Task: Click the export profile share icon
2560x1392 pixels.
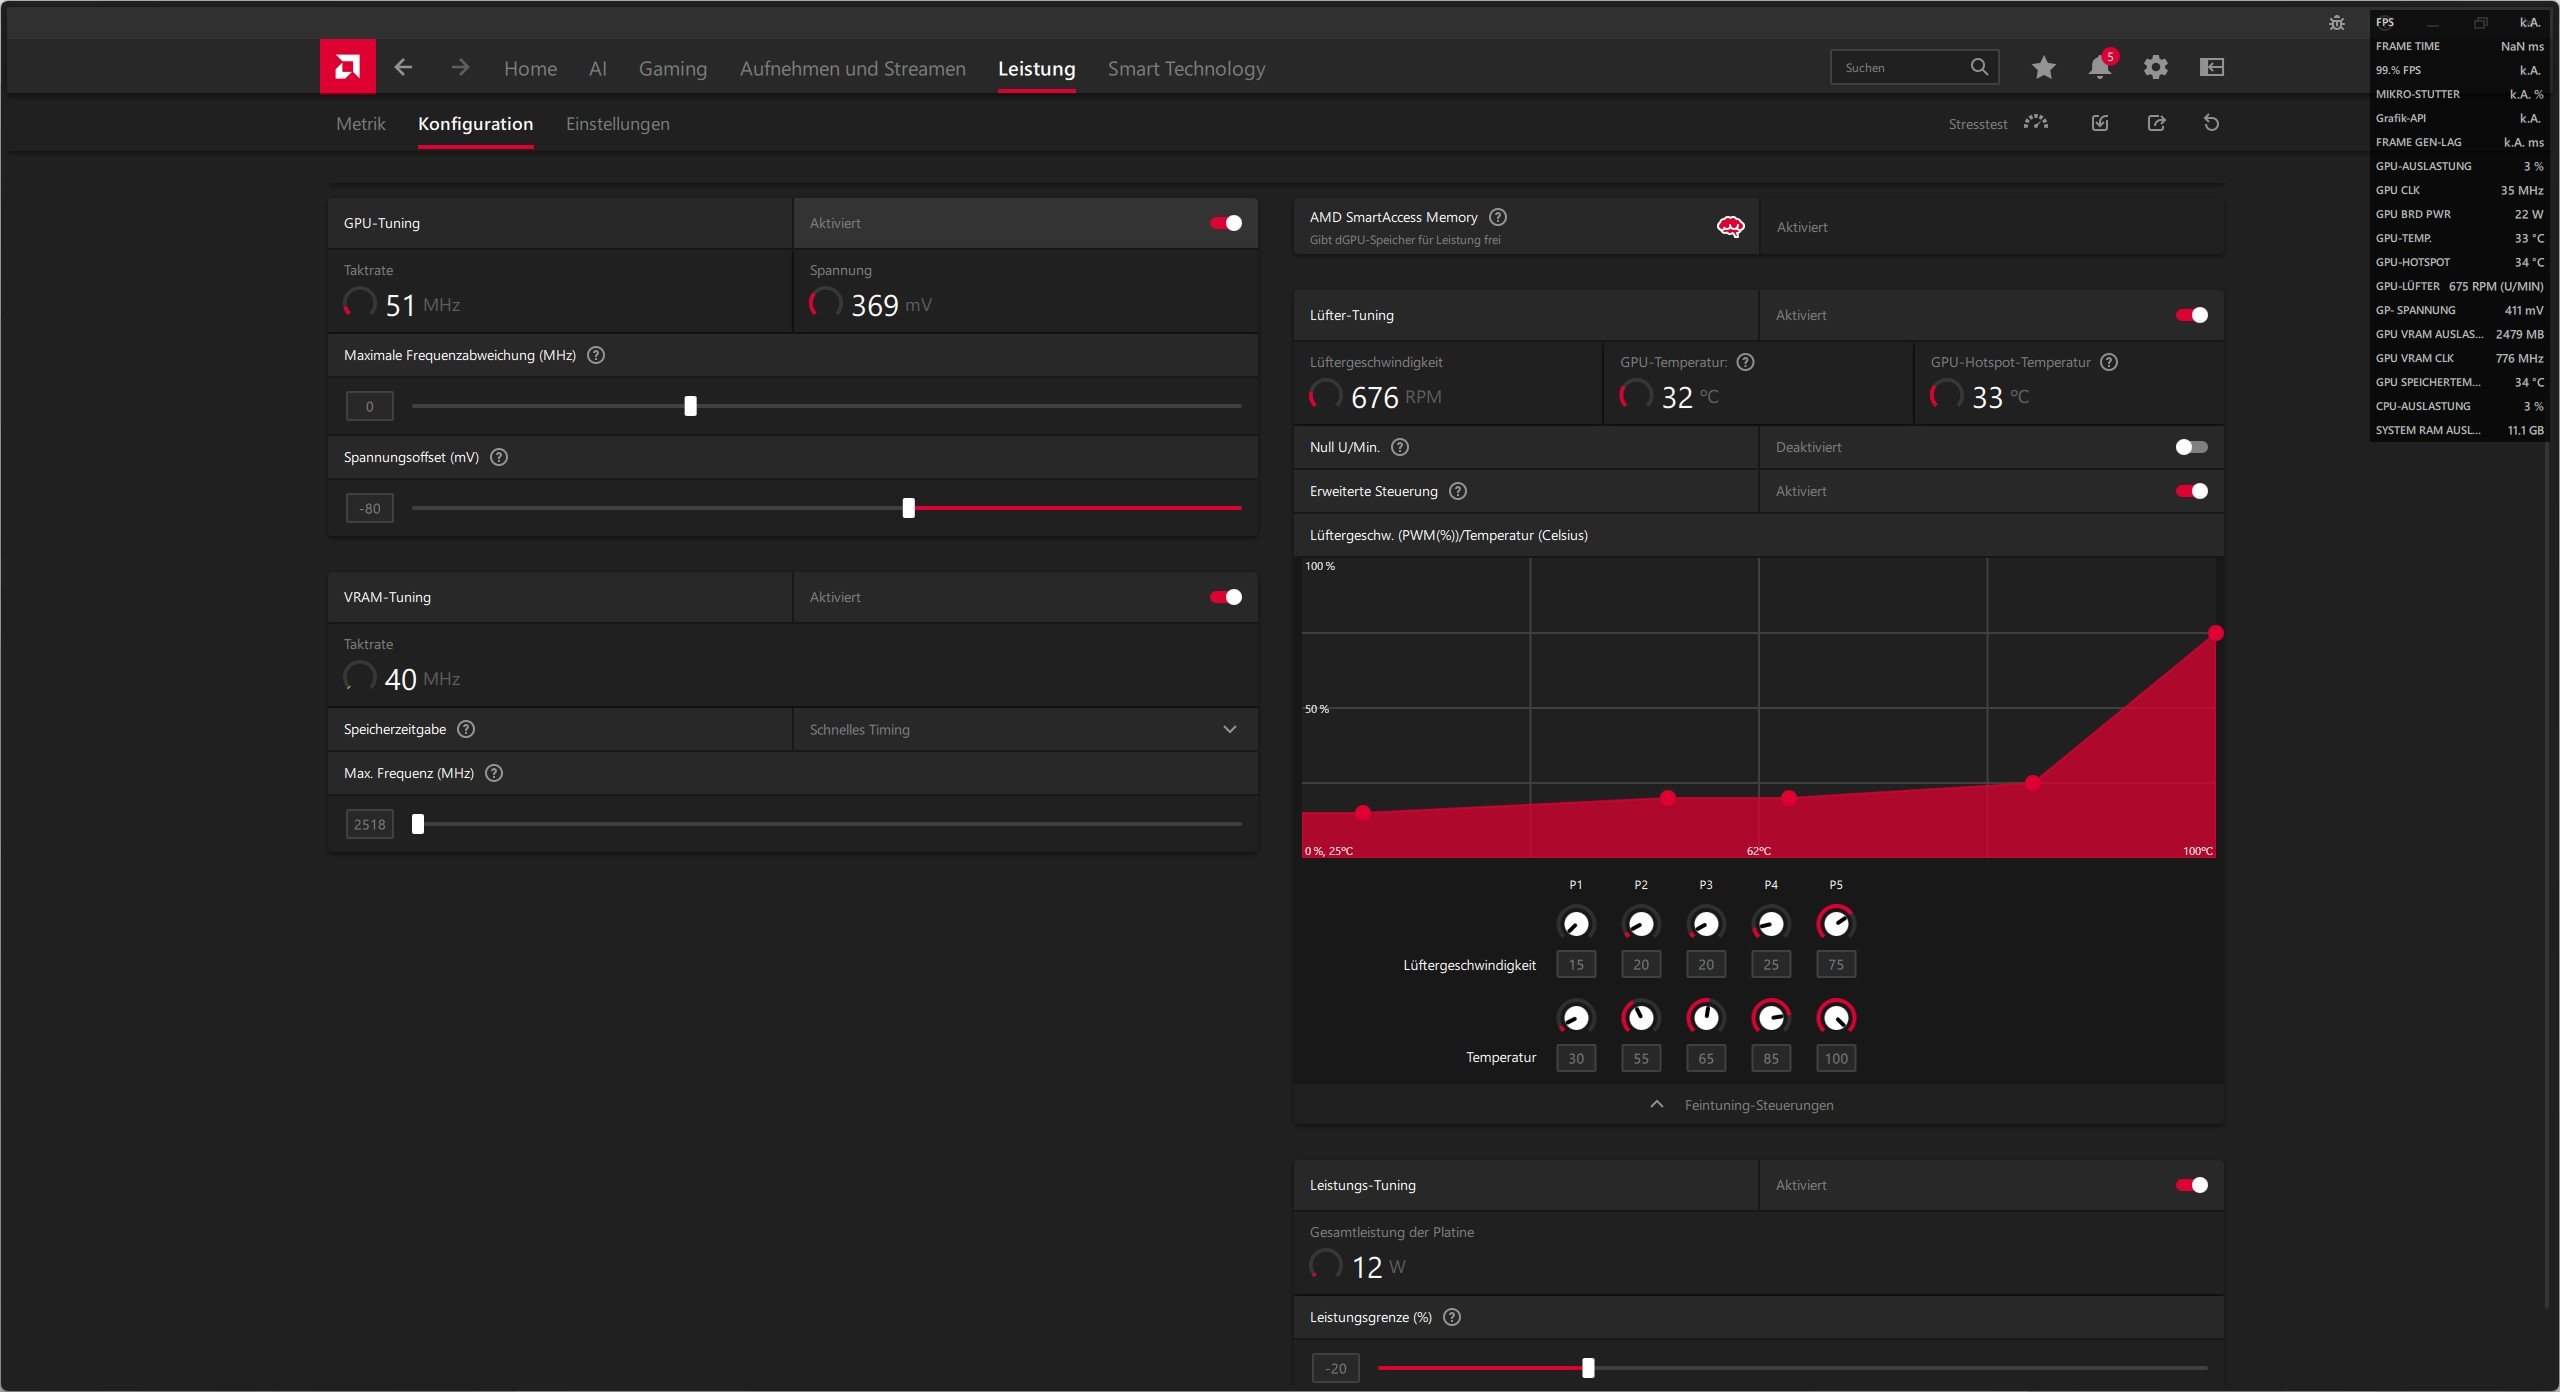Action: [2156, 123]
